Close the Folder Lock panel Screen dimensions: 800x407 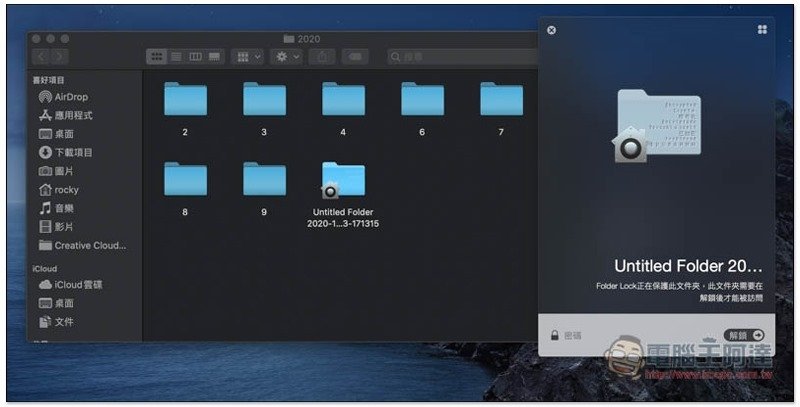[x=551, y=30]
